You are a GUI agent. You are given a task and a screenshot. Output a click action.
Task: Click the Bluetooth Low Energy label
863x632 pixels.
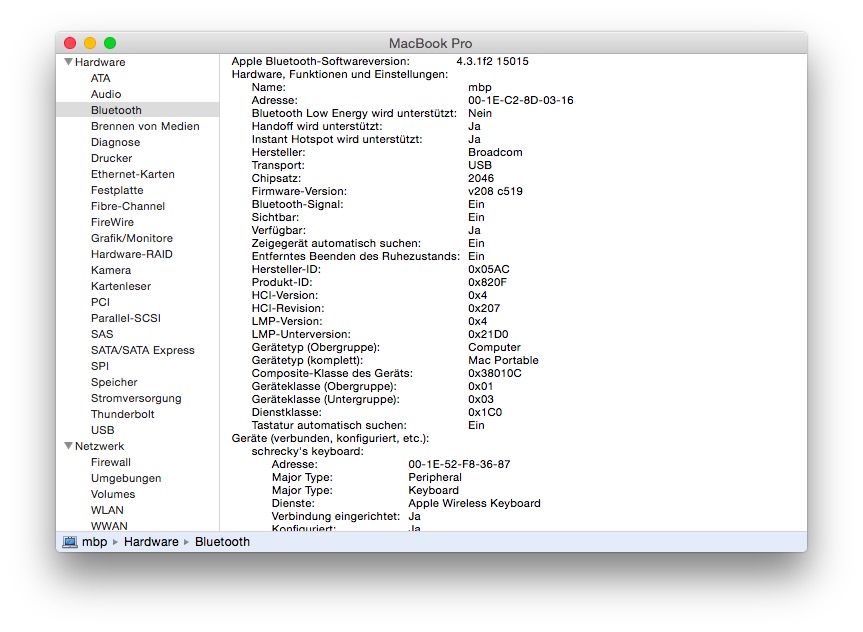tap(354, 113)
